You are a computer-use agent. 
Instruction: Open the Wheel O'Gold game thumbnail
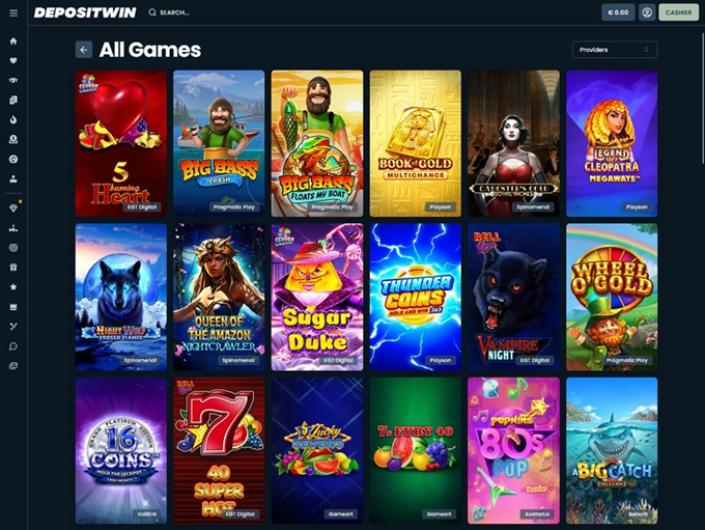point(611,297)
